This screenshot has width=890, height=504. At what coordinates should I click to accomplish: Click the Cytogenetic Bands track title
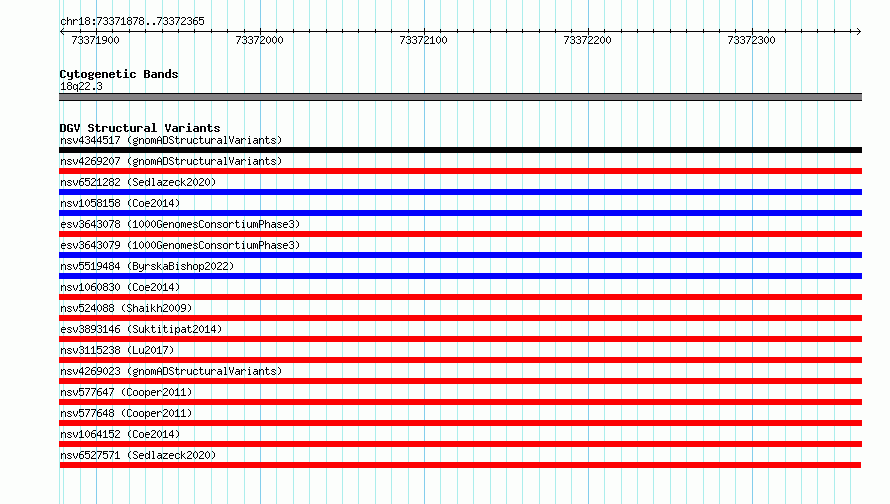click(119, 74)
